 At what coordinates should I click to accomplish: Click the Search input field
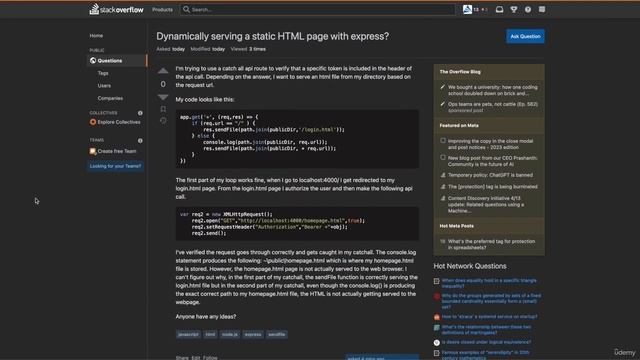click(x=318, y=9)
